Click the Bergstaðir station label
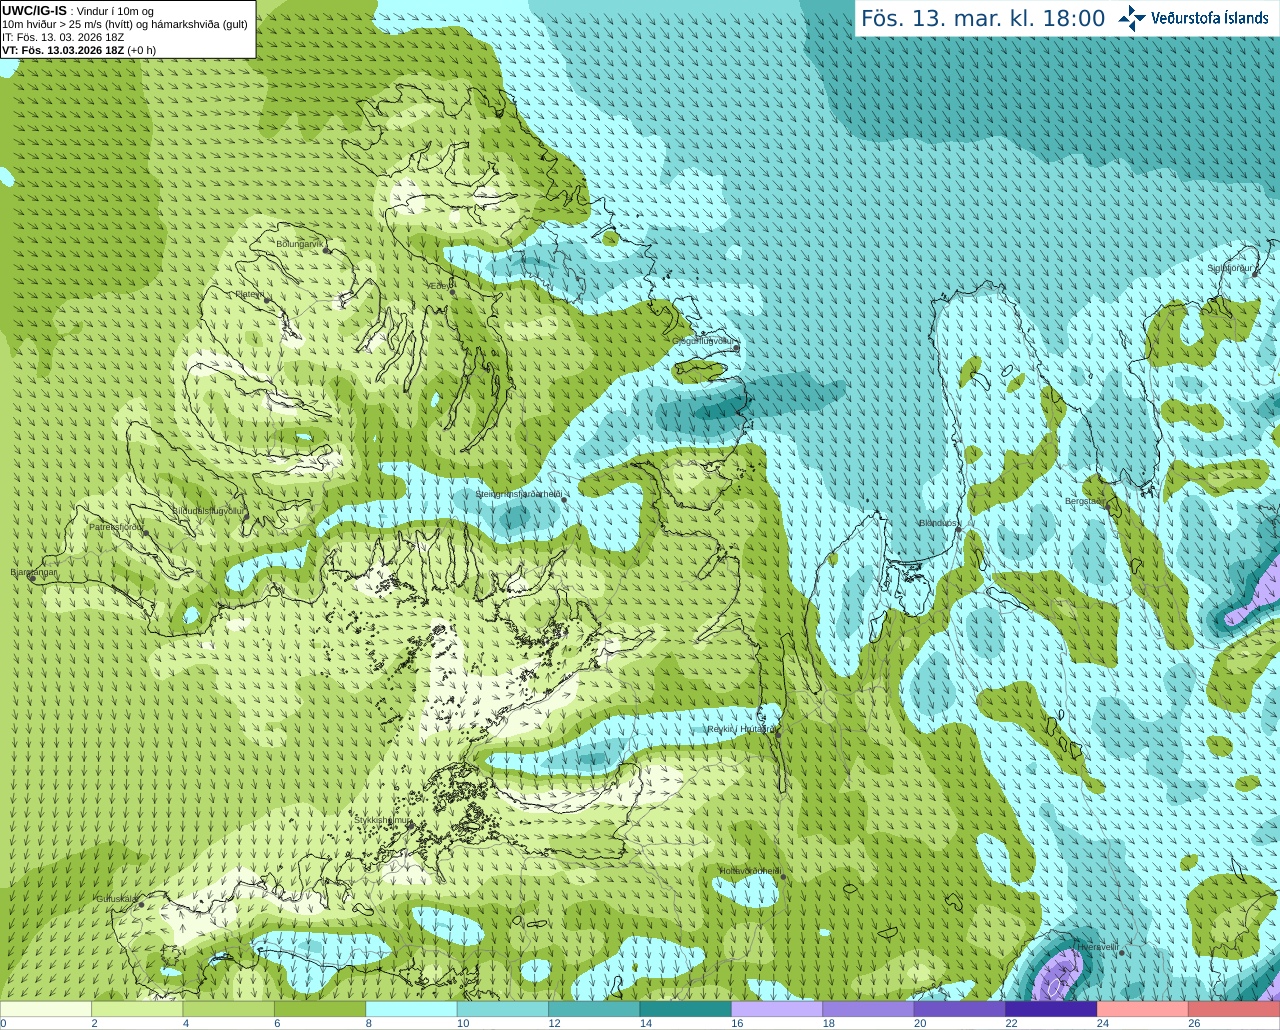1280x1030 pixels. coord(1084,501)
